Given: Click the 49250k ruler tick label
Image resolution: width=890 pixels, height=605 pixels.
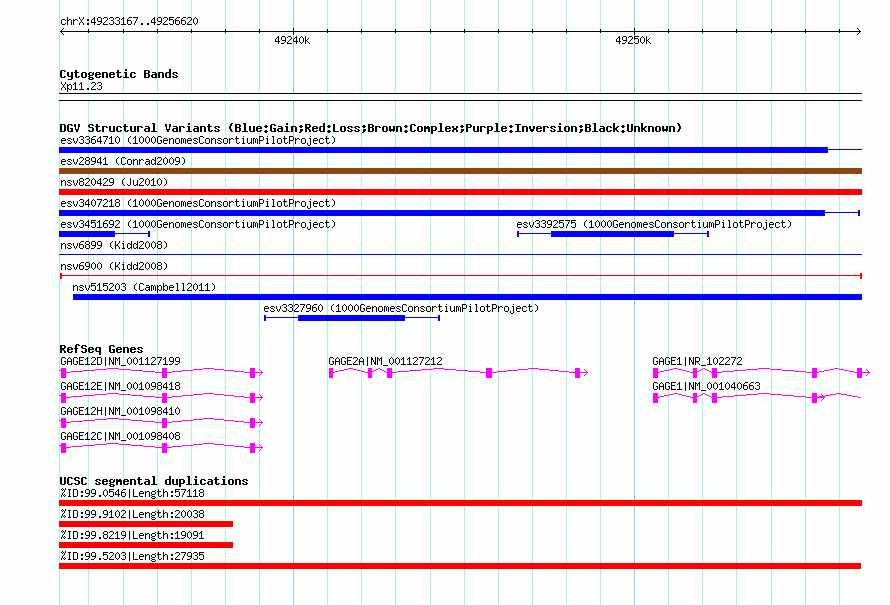Looking at the screenshot, I should click(x=633, y=40).
